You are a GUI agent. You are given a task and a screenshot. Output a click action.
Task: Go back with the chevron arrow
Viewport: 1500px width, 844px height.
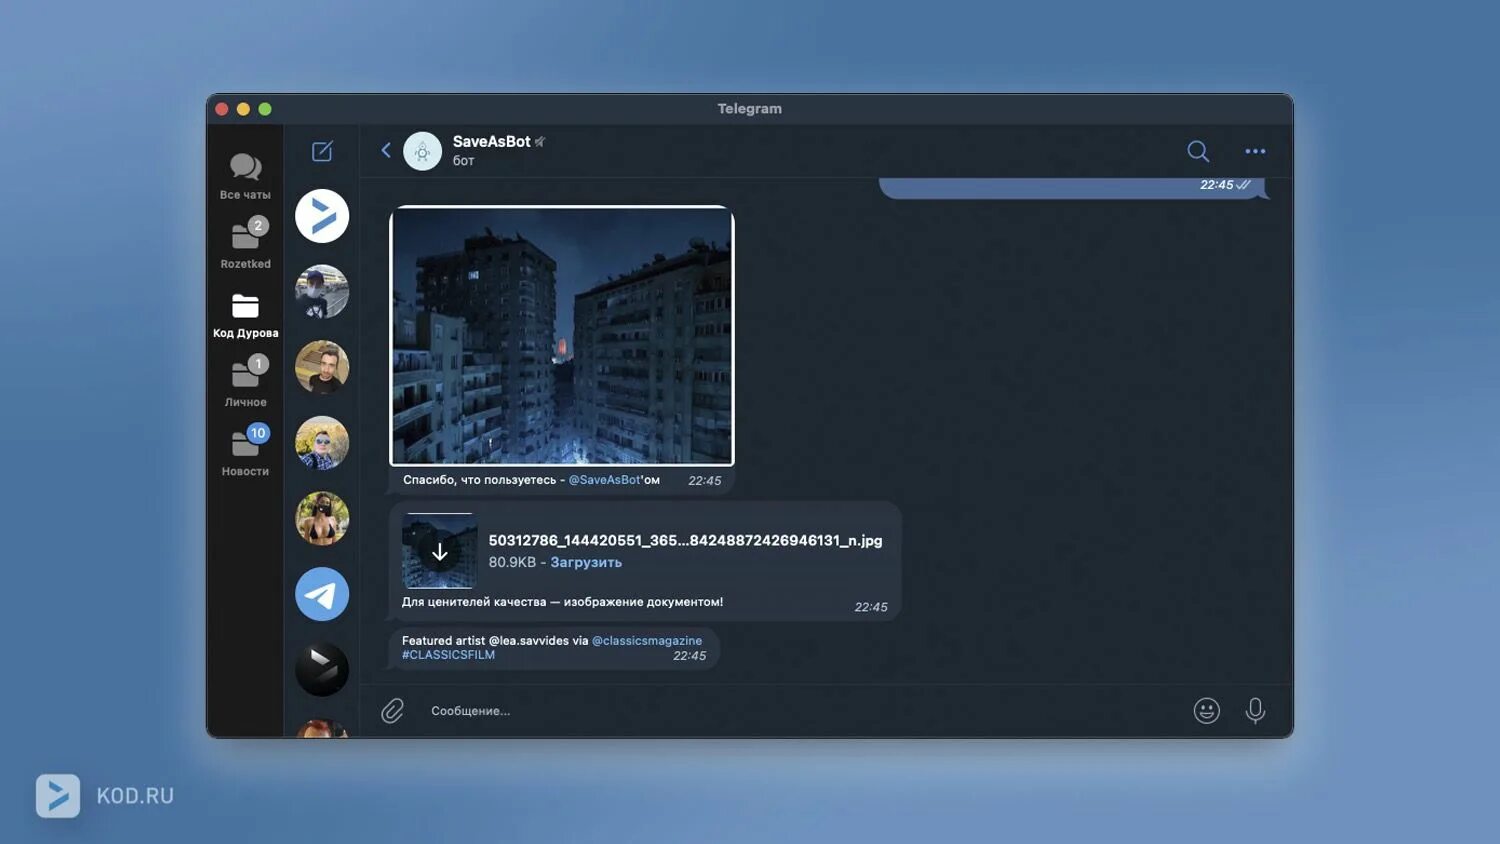point(386,150)
